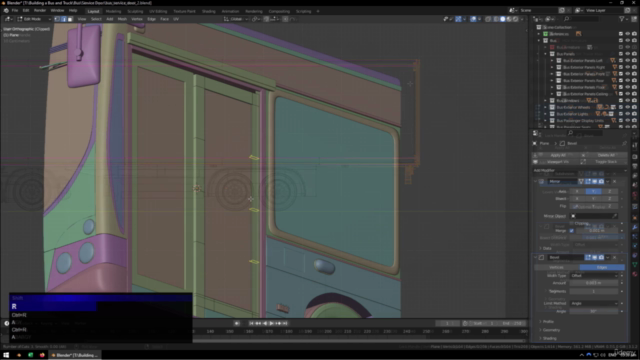Viewport: 640px width, 360px height.
Task: Open the Limit Method Angle dropdown
Action: [594, 303]
